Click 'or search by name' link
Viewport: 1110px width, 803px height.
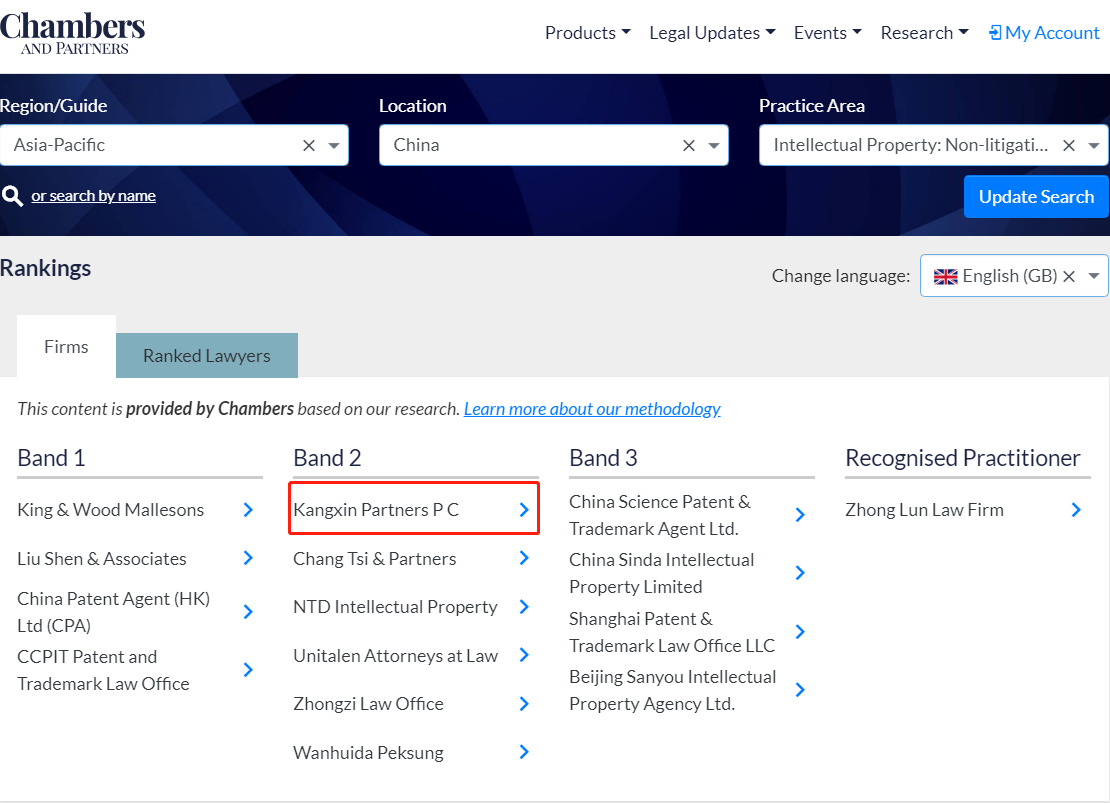(93, 195)
